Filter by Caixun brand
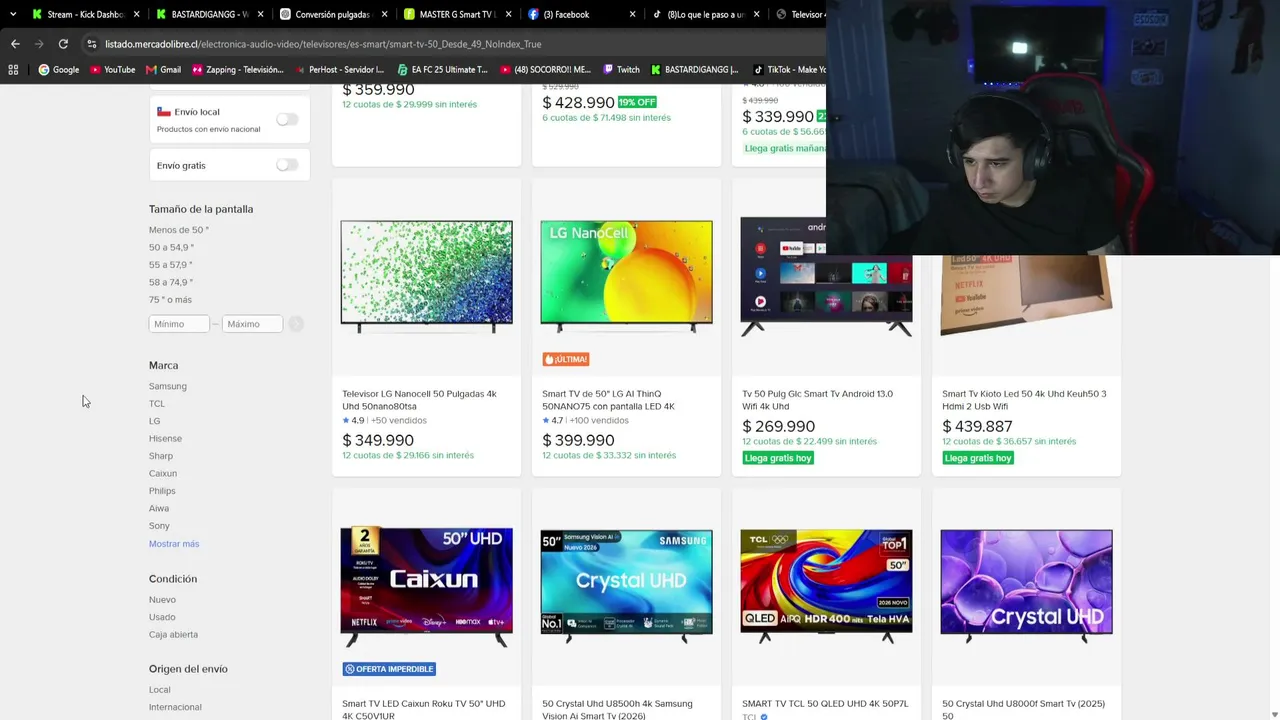Viewport: 1280px width, 720px height. [163, 474]
